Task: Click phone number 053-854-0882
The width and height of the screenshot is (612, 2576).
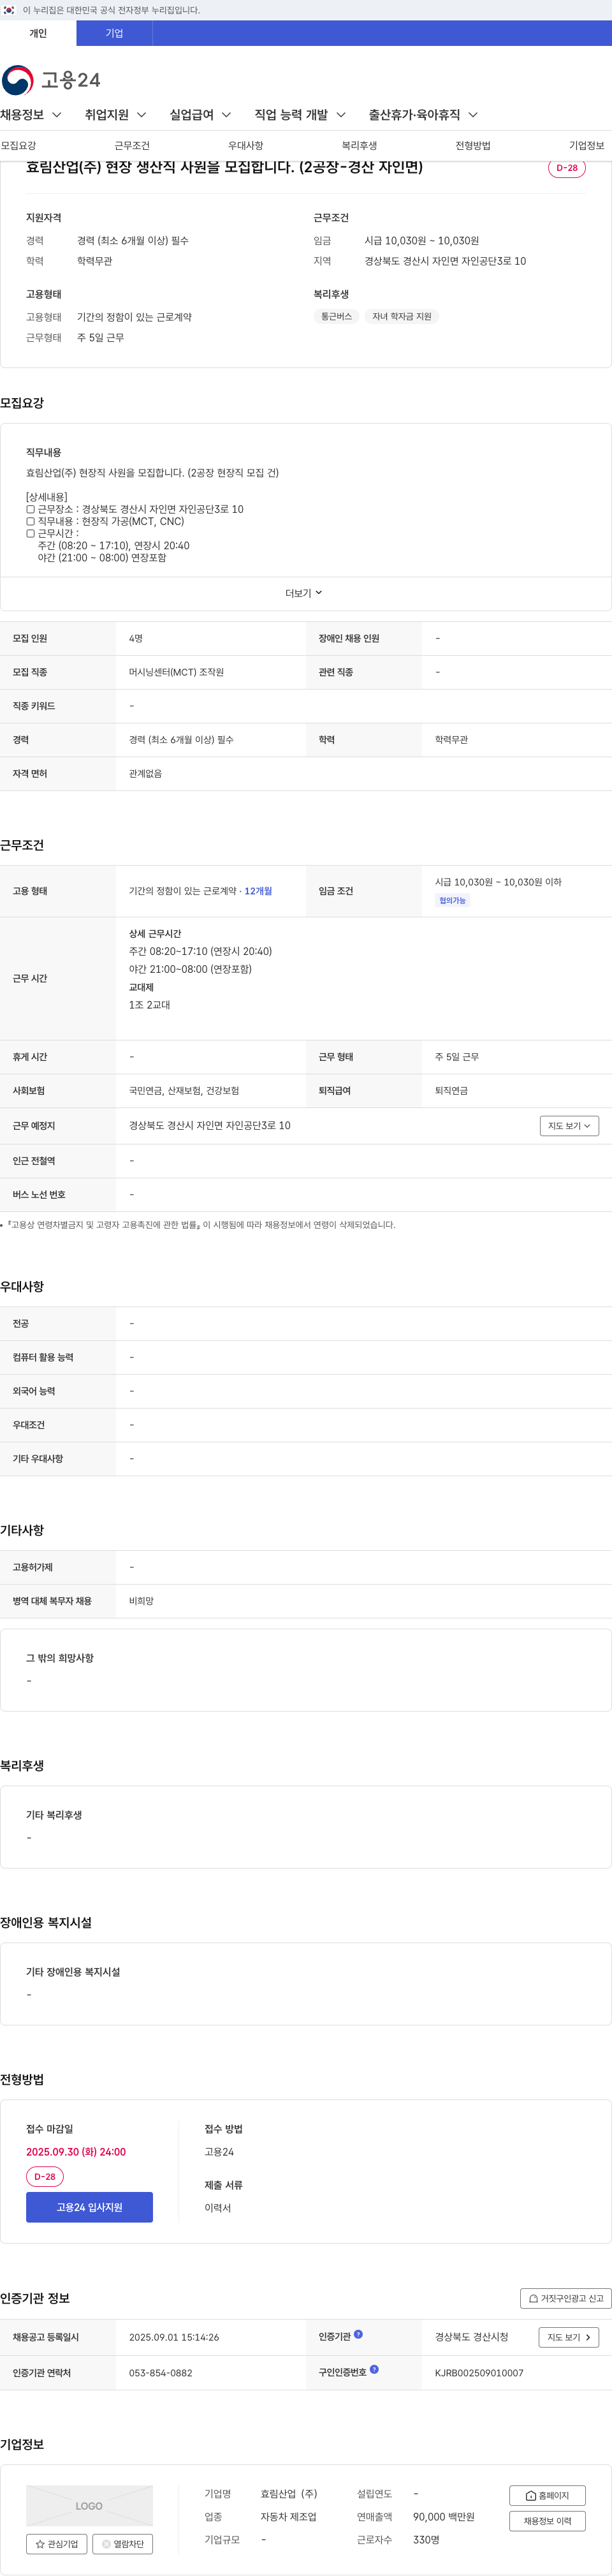Action: pyautogui.click(x=160, y=2373)
